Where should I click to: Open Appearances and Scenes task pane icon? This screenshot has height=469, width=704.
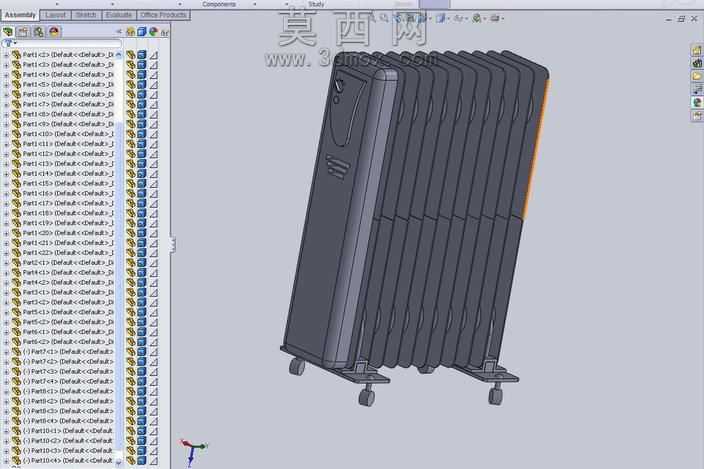(696, 103)
